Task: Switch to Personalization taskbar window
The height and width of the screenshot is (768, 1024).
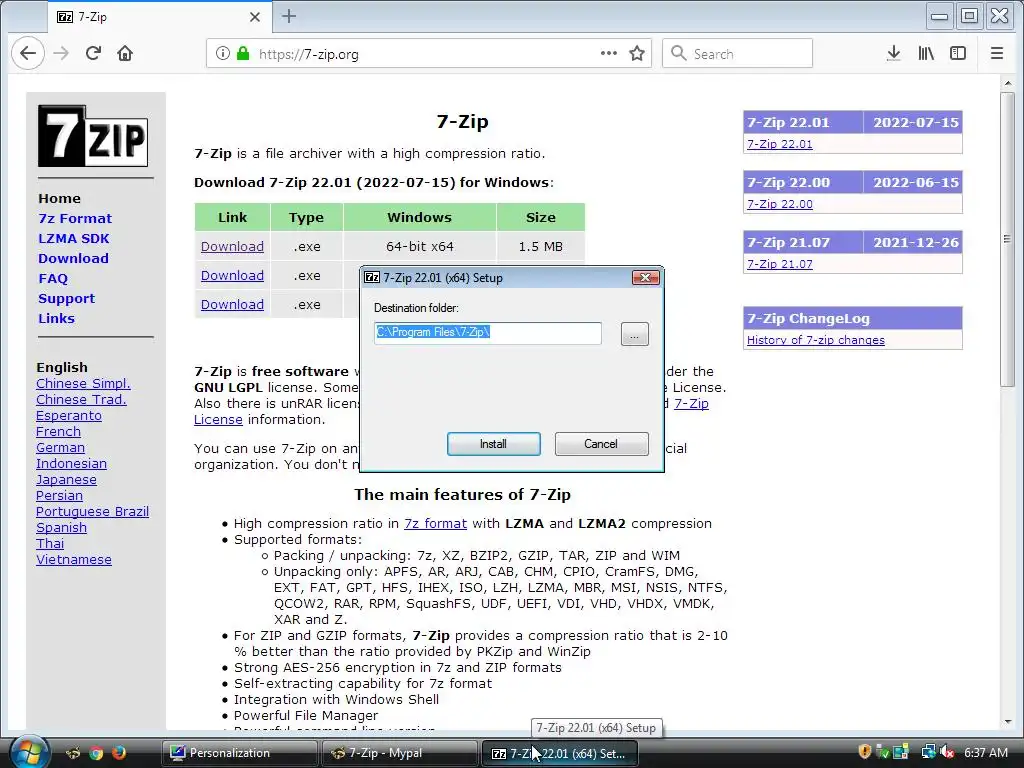Action: point(240,753)
